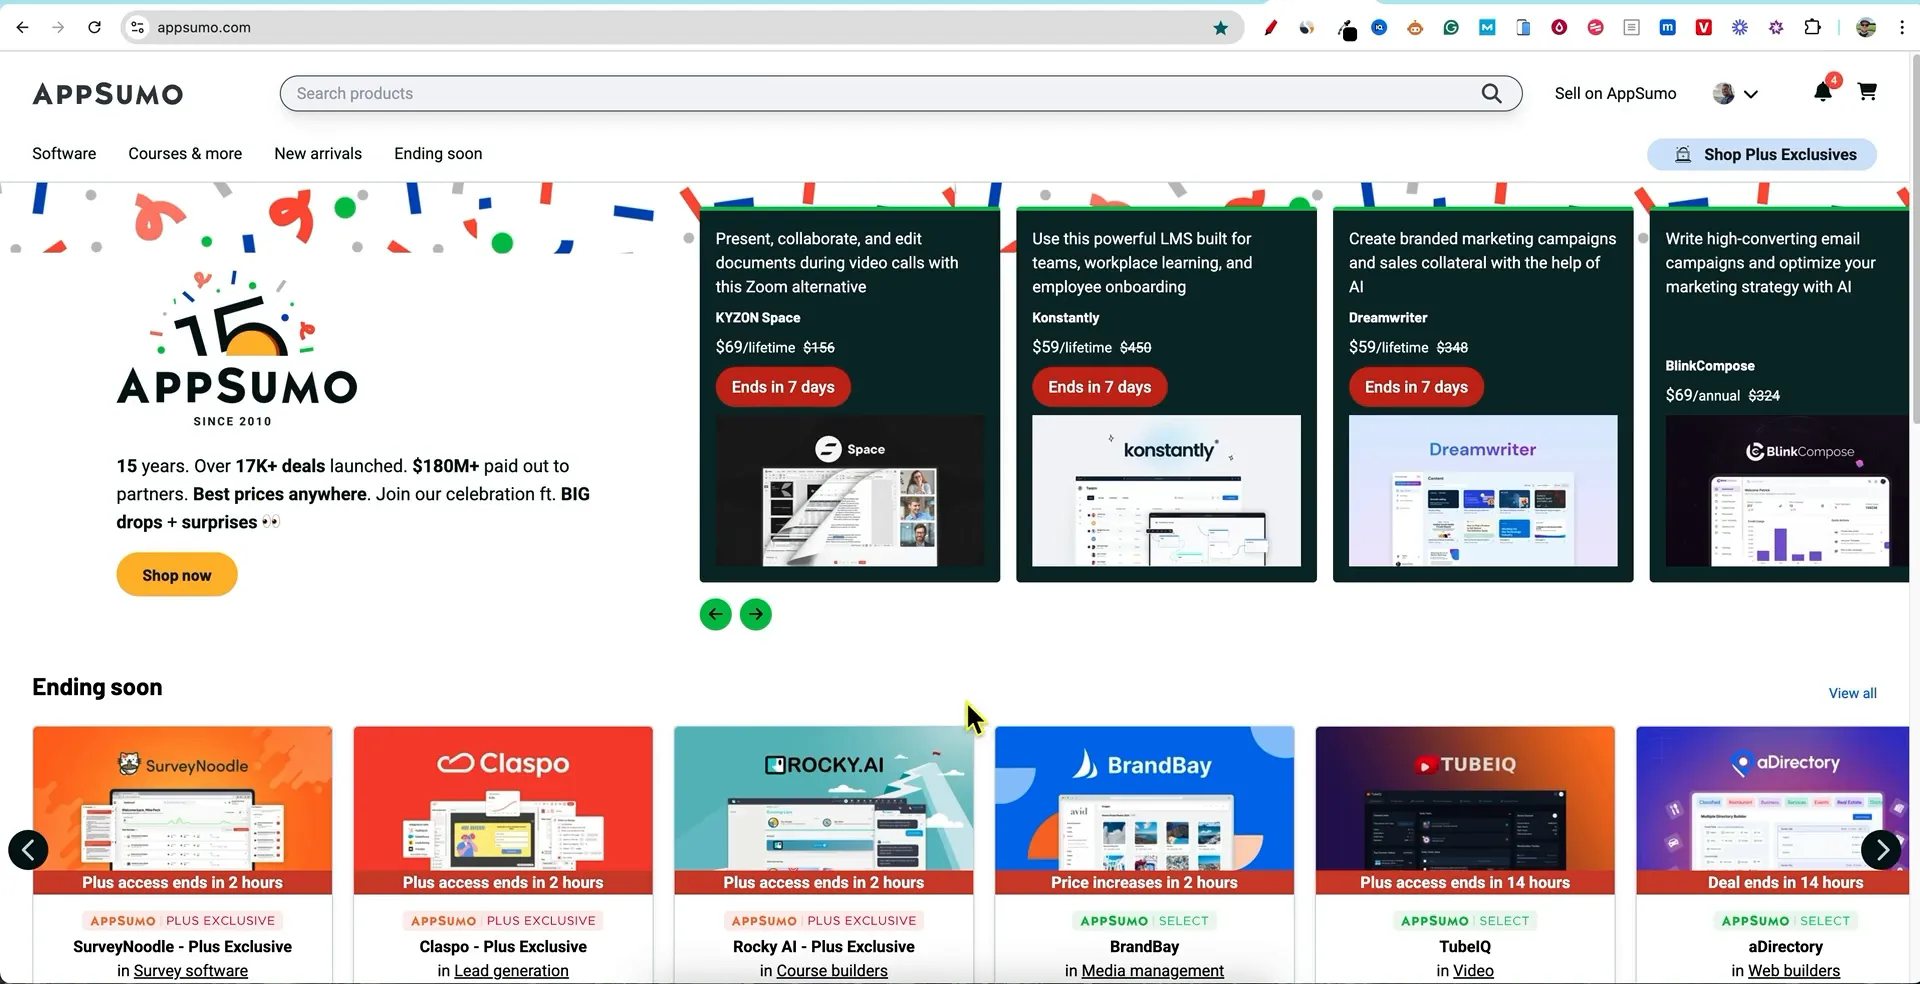Click SurveyNoodle - Plus Exclusive title
The height and width of the screenshot is (984, 1920).
click(x=183, y=947)
